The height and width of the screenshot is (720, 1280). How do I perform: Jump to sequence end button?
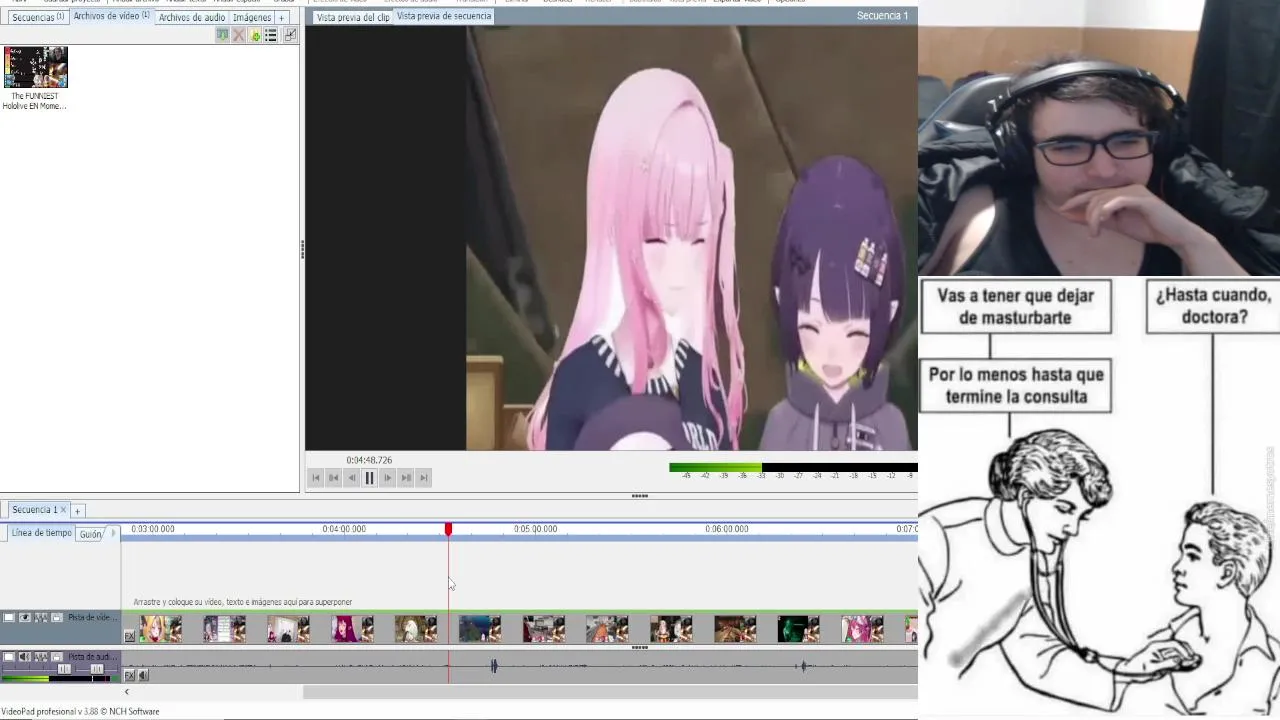423,478
